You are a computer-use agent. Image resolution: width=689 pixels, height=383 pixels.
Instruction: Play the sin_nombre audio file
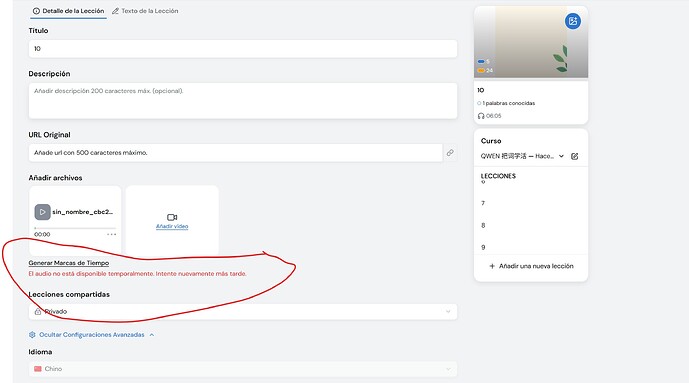point(43,212)
